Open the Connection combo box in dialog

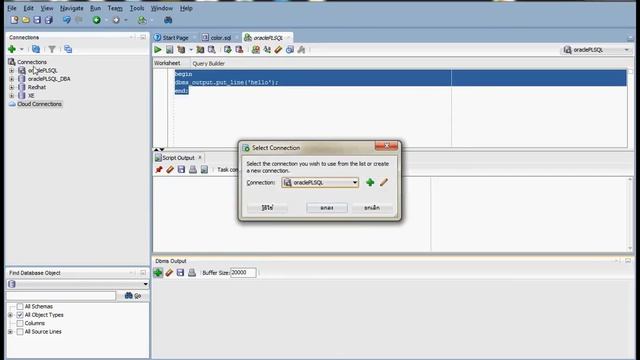coord(320,182)
